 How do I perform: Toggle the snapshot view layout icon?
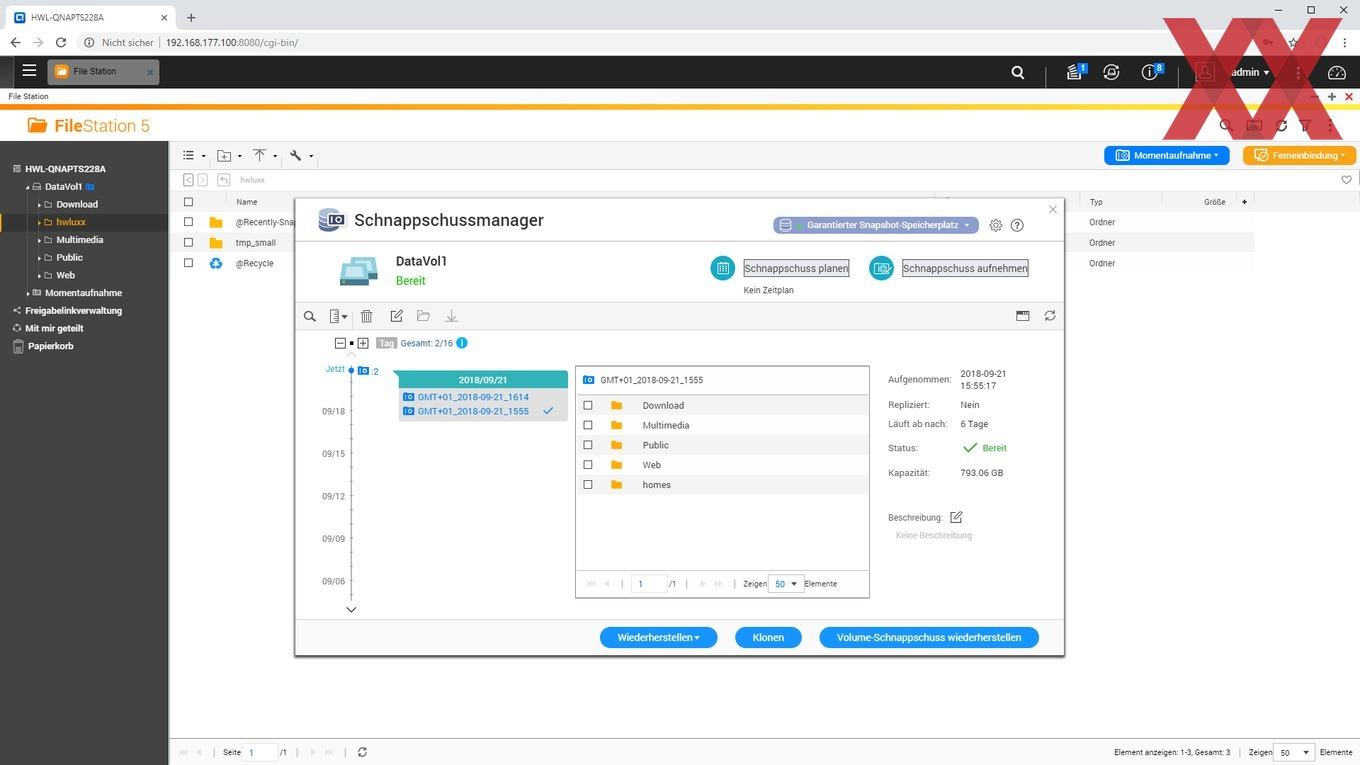point(1022,316)
